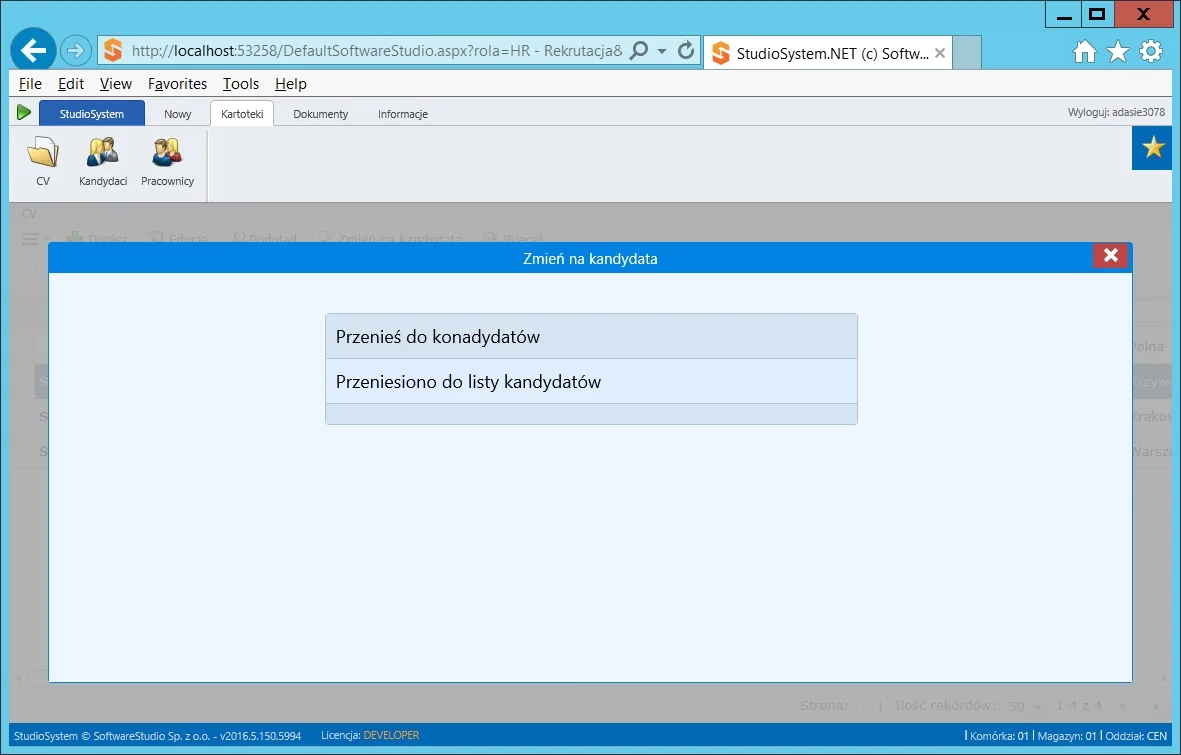Click the StudioSystem copyright version text
This screenshot has height=755, width=1181.
tap(157, 735)
